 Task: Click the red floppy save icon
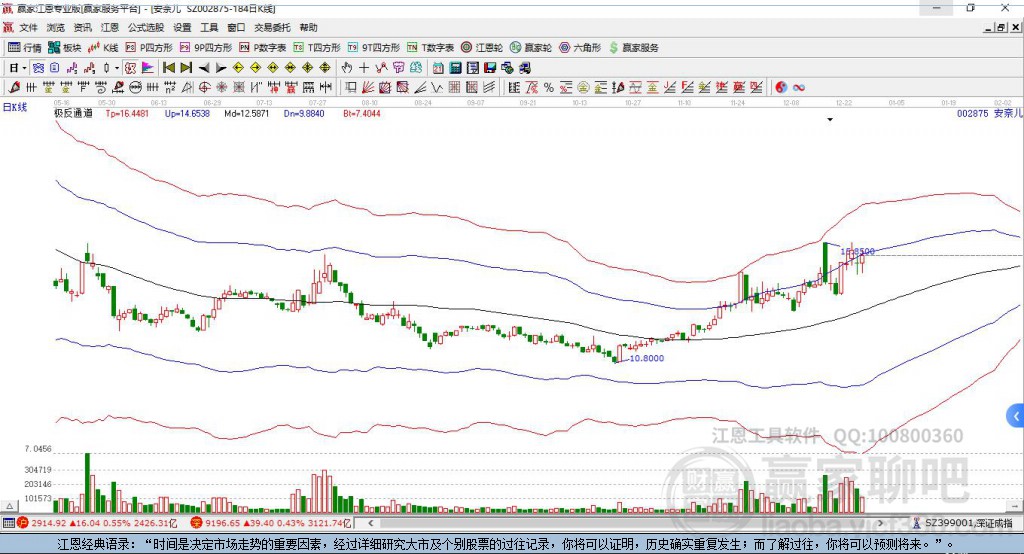pos(490,68)
